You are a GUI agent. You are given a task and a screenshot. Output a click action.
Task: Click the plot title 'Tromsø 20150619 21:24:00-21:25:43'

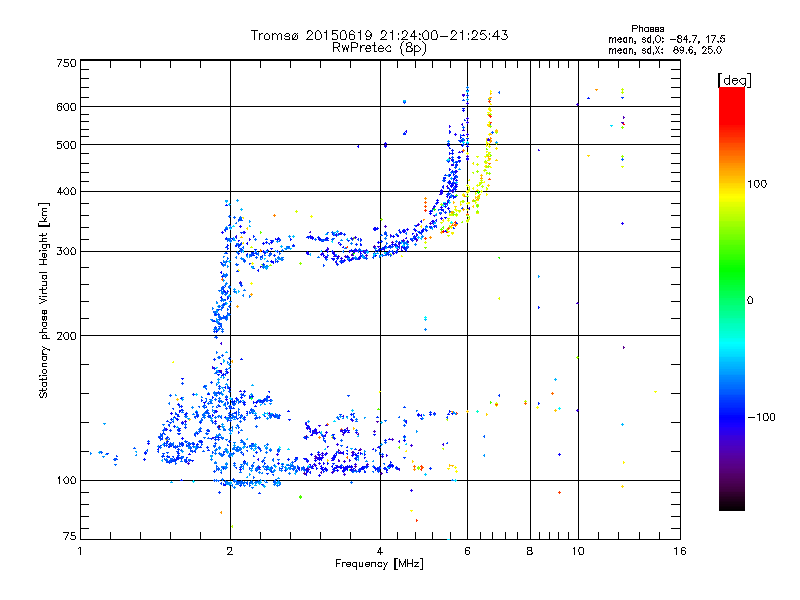pyautogui.click(x=379, y=35)
